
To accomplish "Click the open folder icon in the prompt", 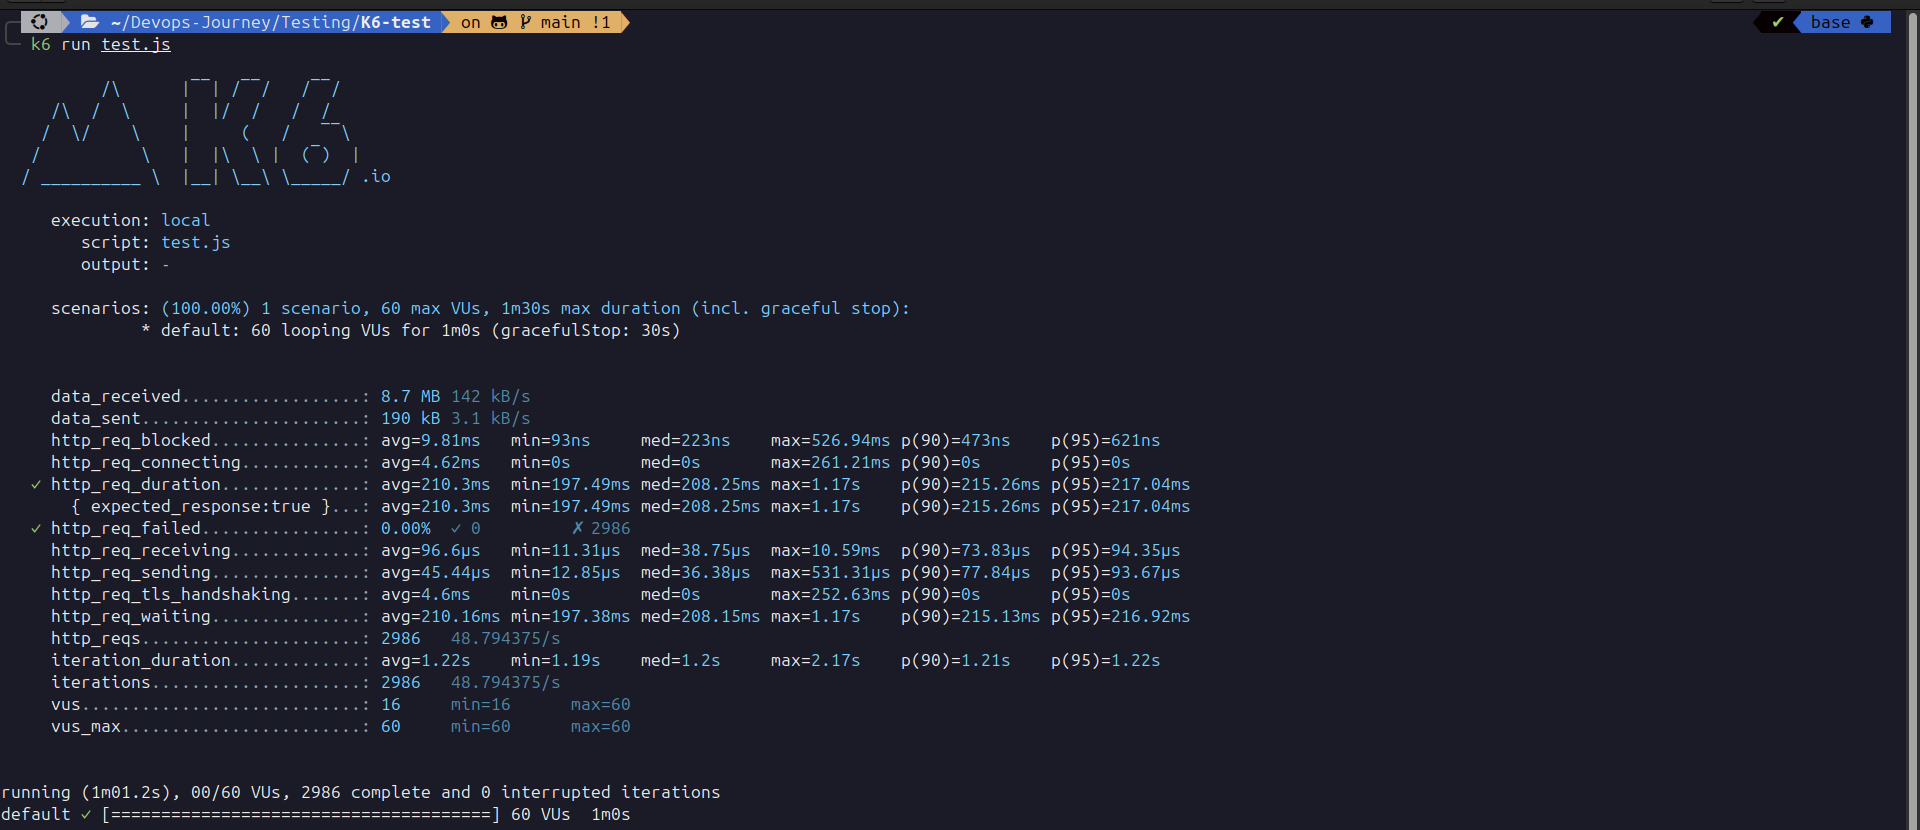I will (90, 22).
